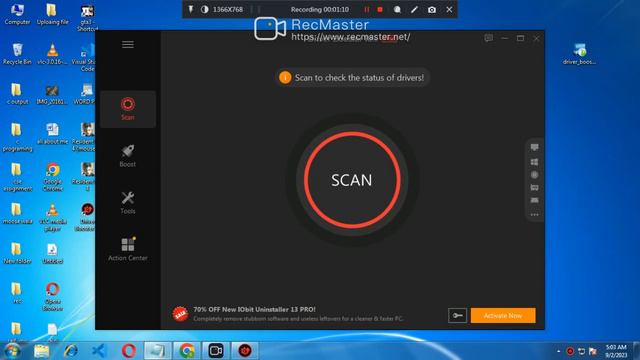Click the fifth device icon in right panel

(534, 200)
